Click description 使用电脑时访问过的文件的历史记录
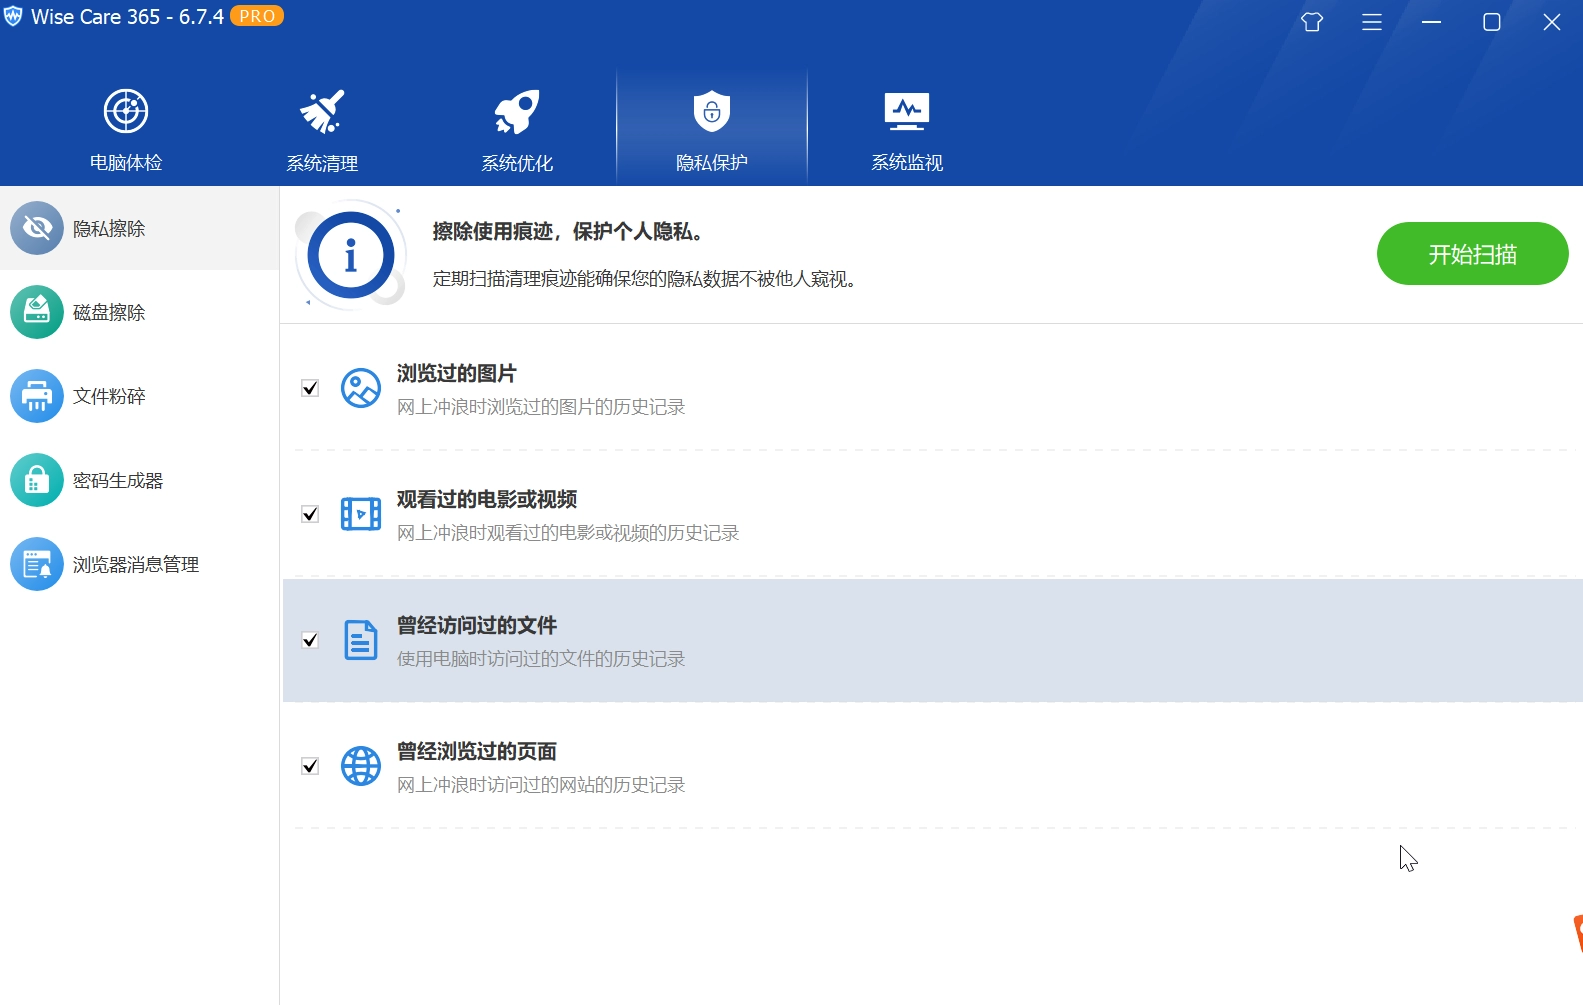 541,659
